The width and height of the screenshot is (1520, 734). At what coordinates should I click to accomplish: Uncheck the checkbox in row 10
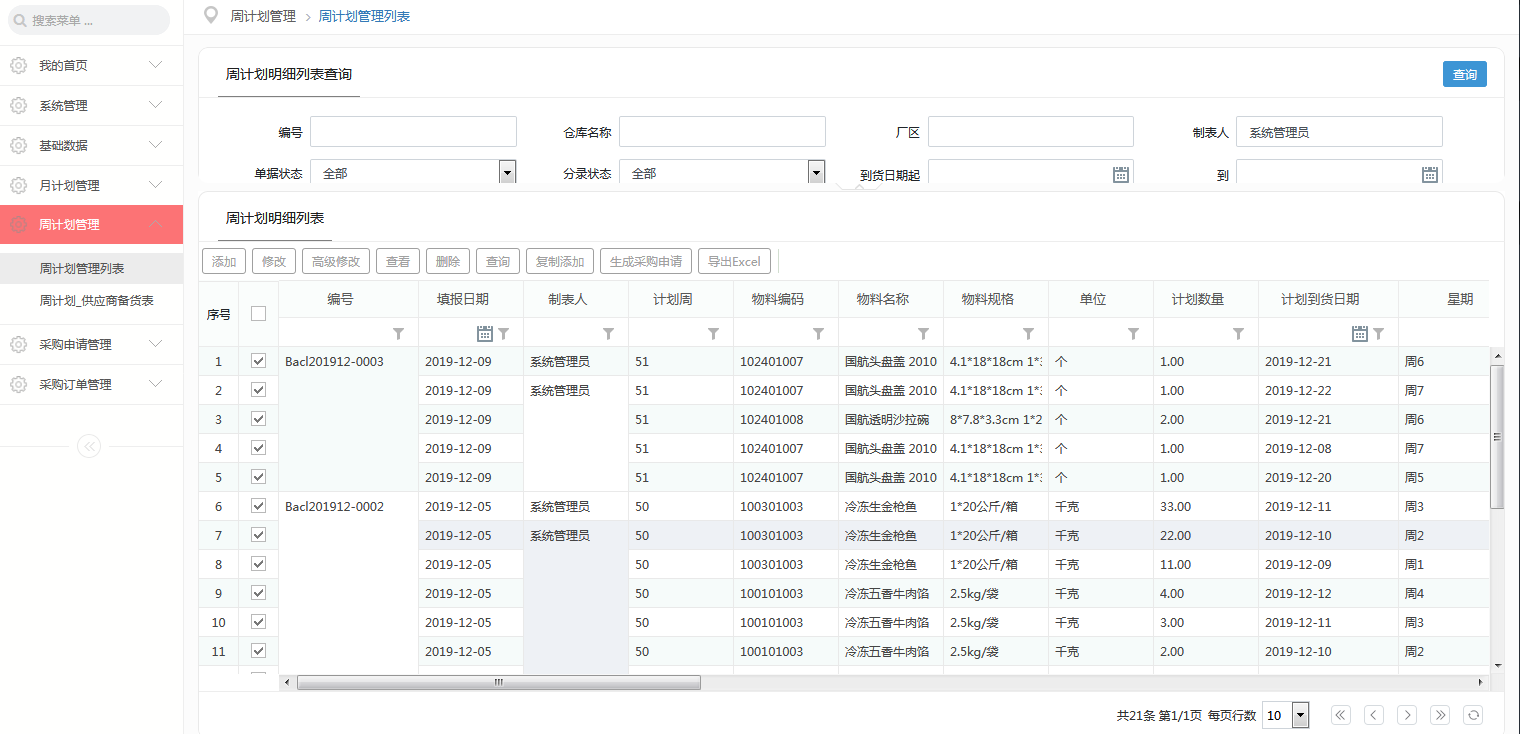[x=258, y=622]
